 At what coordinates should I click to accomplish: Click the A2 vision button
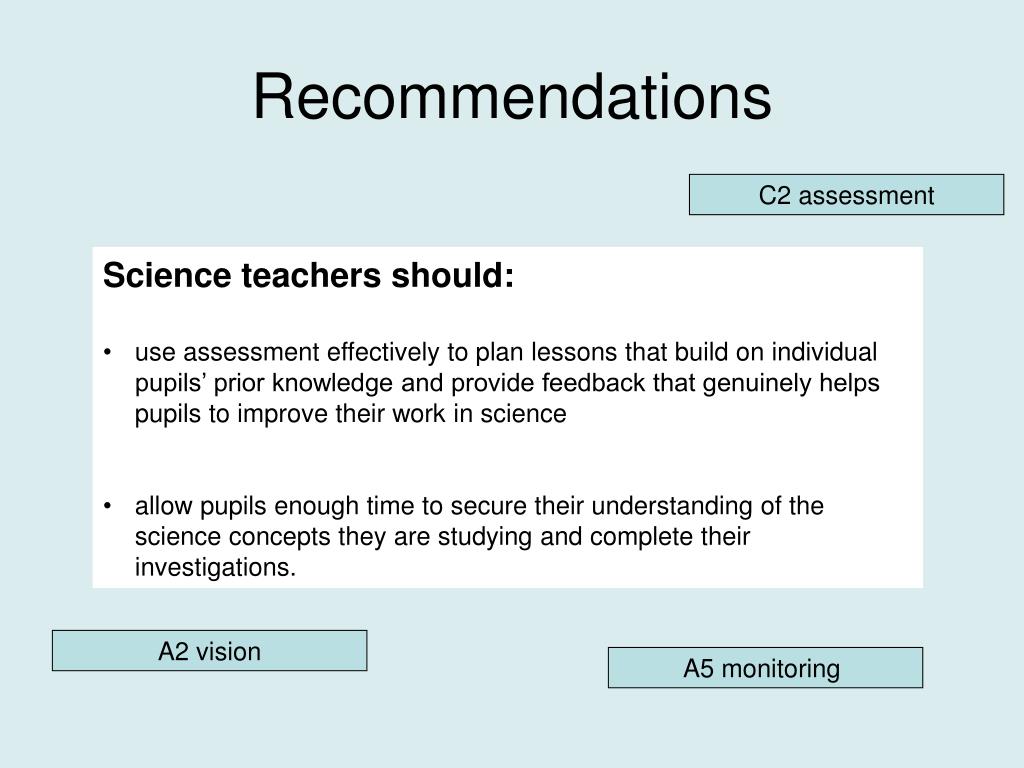[x=210, y=650]
